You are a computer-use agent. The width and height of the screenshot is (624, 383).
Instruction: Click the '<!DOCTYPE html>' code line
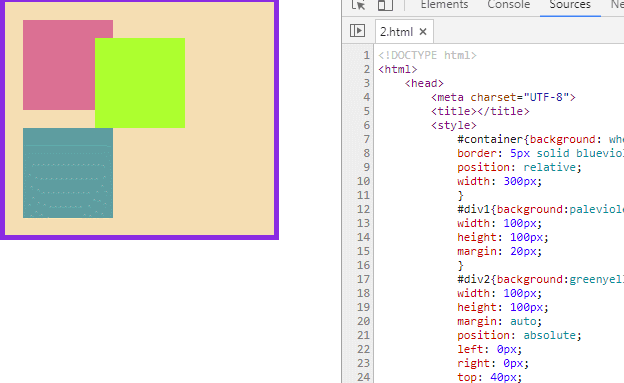click(427, 55)
